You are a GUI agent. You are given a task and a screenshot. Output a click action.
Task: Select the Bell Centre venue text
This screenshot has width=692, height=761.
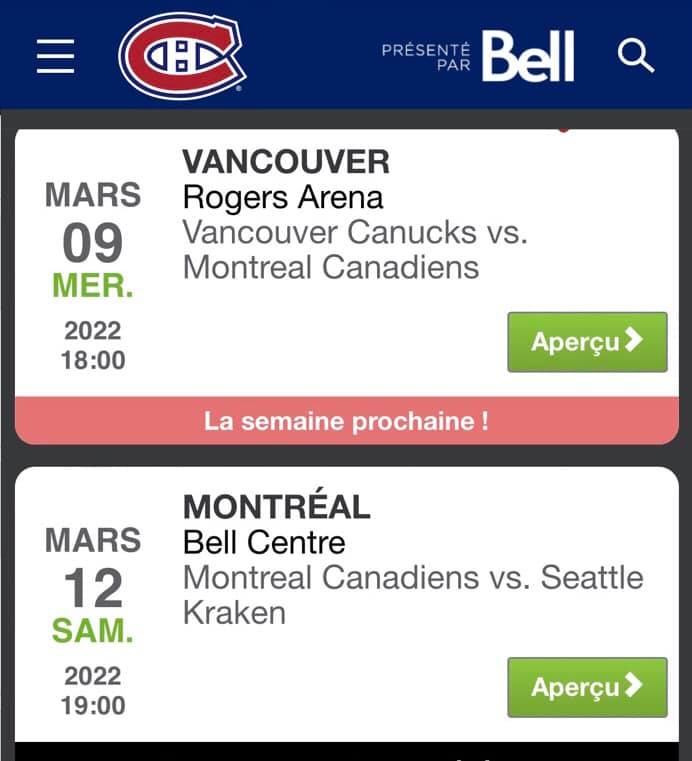(264, 542)
